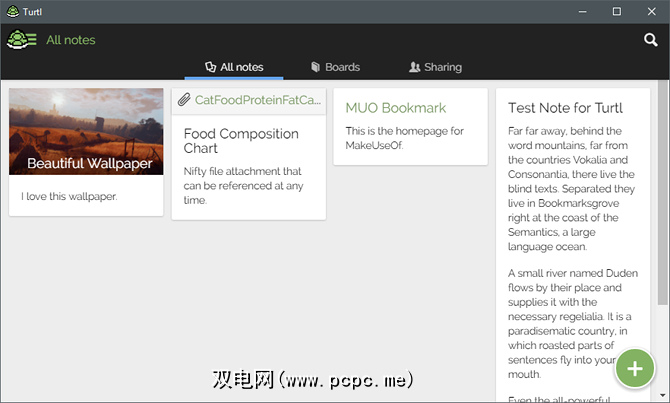
Task: Click 'I love this wallpaper.' note text
Action: [69, 196]
